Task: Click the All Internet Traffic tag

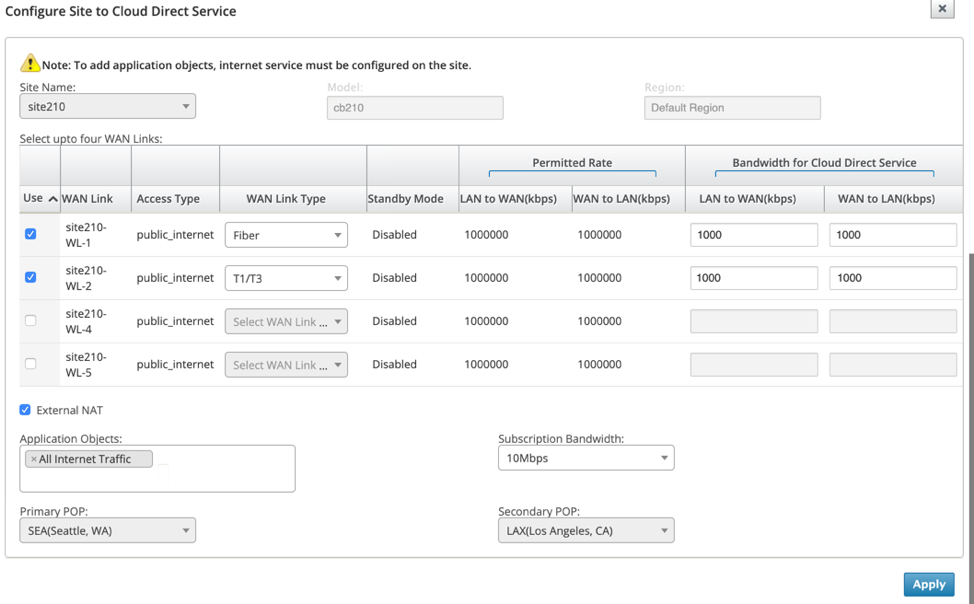Action: (x=89, y=459)
